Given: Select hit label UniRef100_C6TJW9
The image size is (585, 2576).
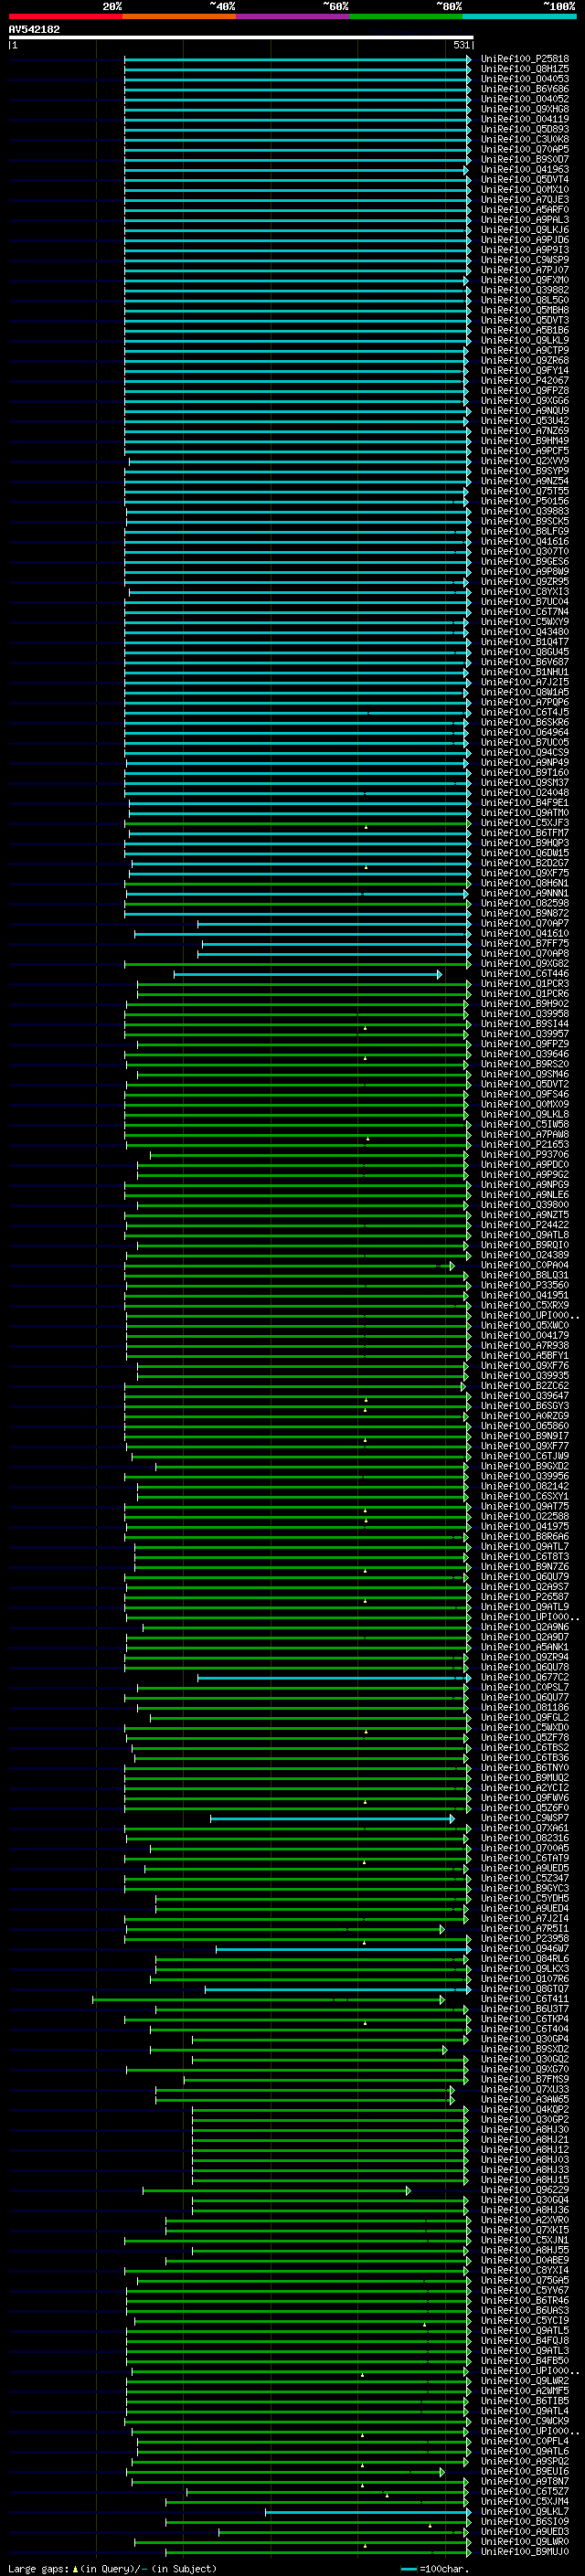Looking at the screenshot, I should [525, 1457].
